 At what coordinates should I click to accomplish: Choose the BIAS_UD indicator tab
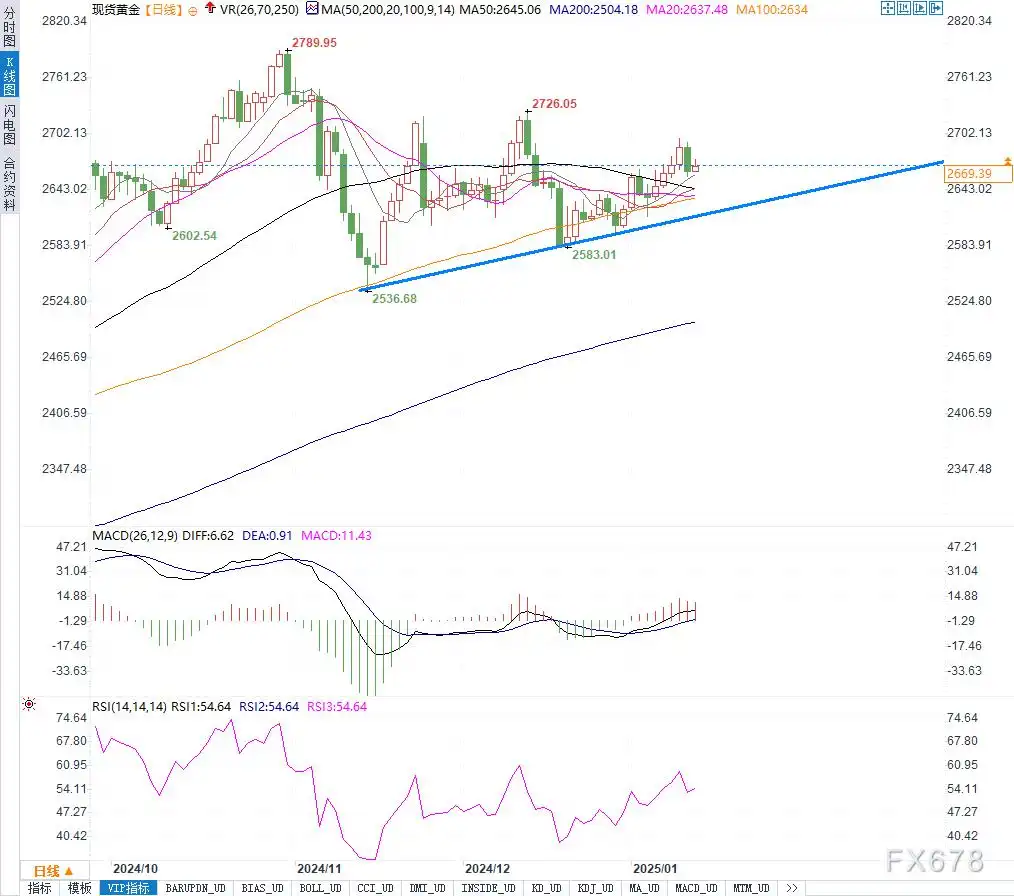tap(263, 888)
